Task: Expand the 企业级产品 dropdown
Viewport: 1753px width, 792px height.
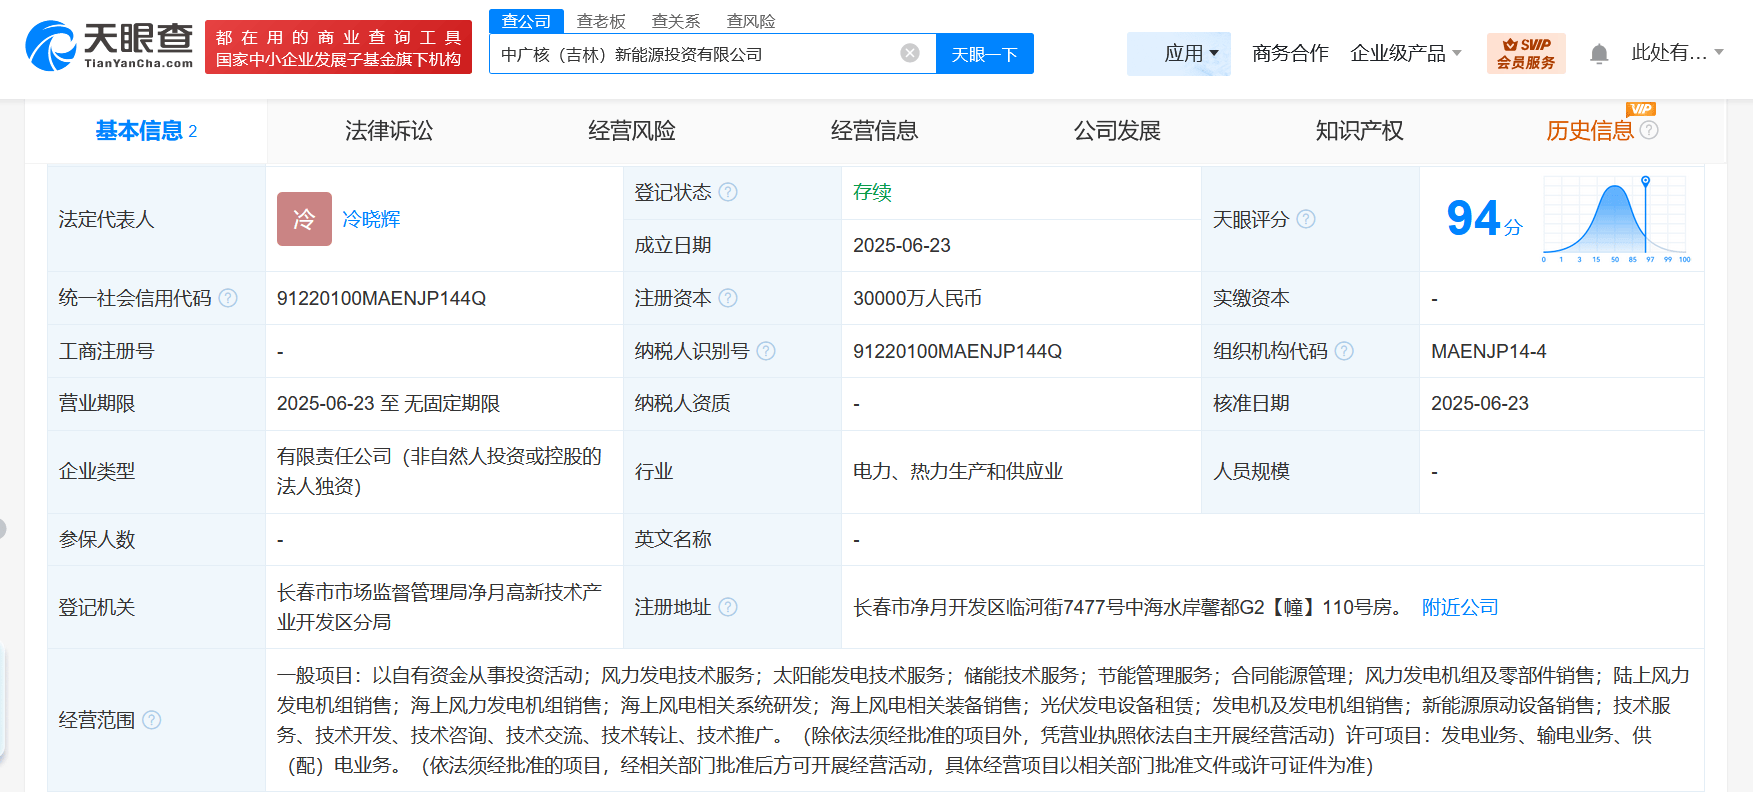Action: pyautogui.click(x=1405, y=53)
